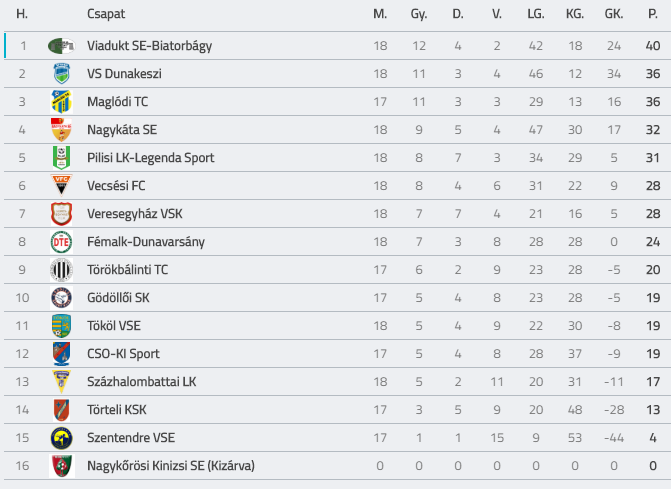671x489 pixels.
Task: Select the Törteli KSK team name
Action: click(x=117, y=410)
